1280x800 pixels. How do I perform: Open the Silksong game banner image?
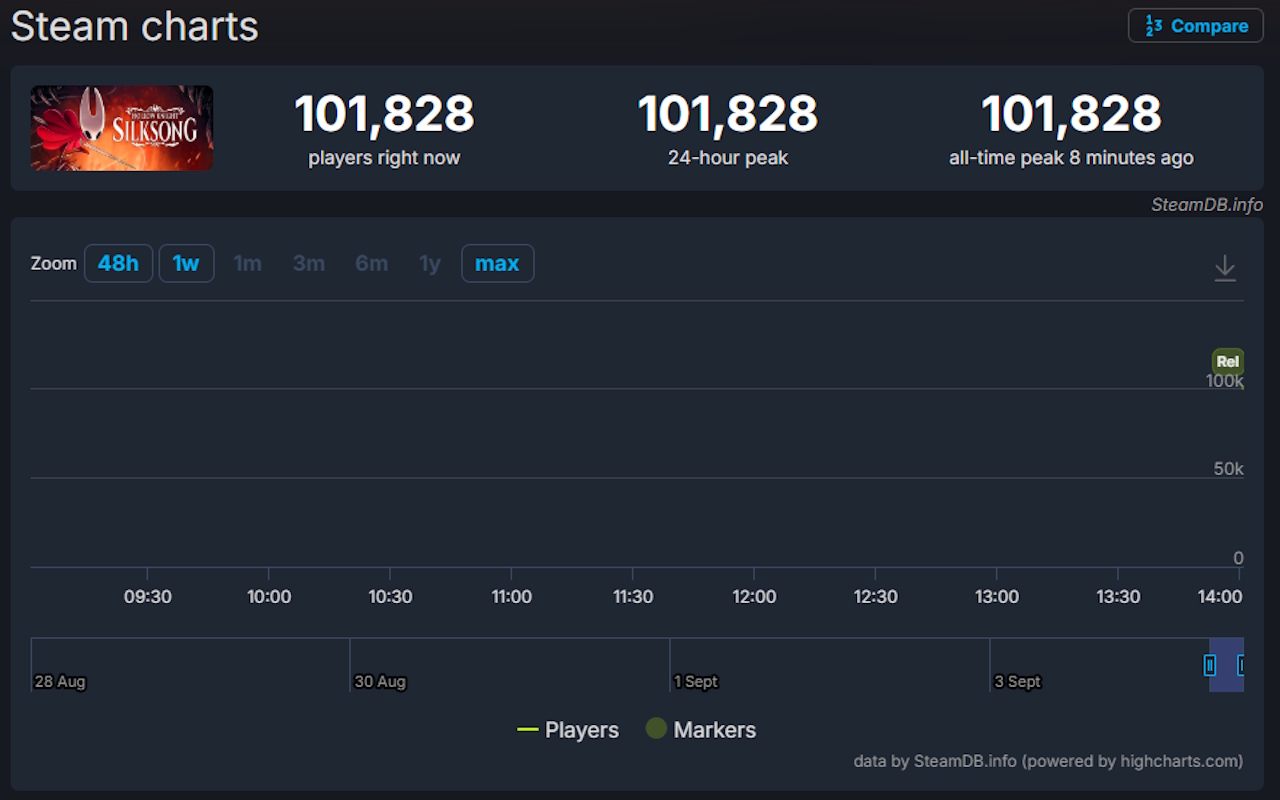(122, 128)
